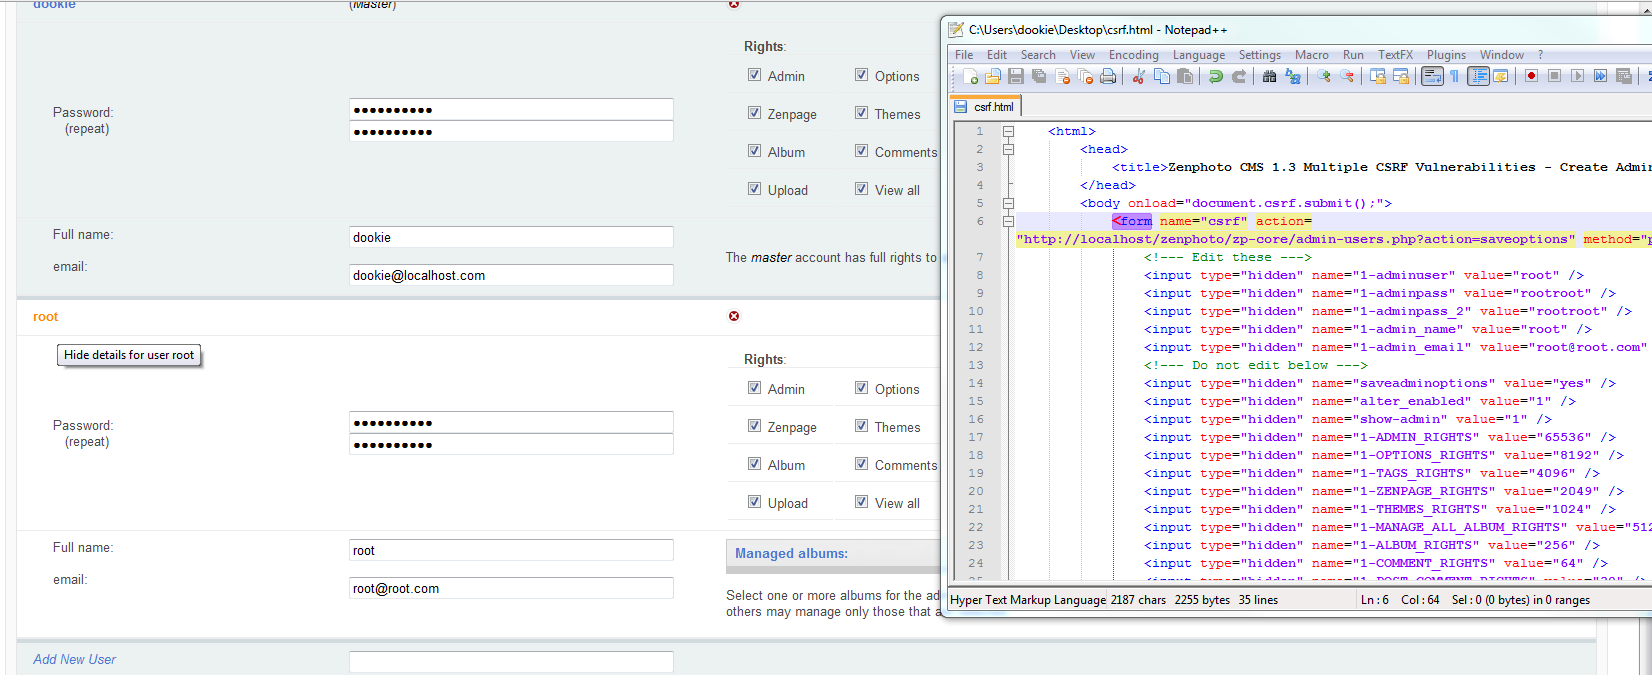
Task: Click the Zoom Out magnifier icon
Action: [x=1346, y=76]
